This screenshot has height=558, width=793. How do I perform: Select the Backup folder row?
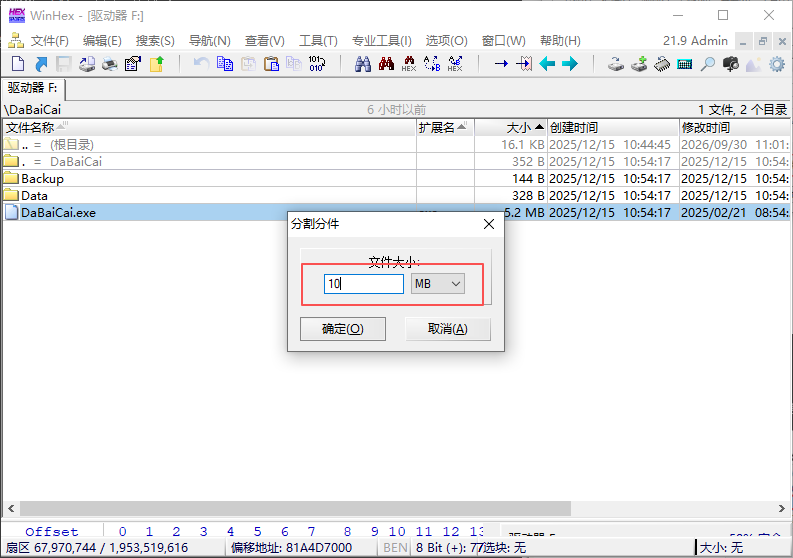[396, 179]
